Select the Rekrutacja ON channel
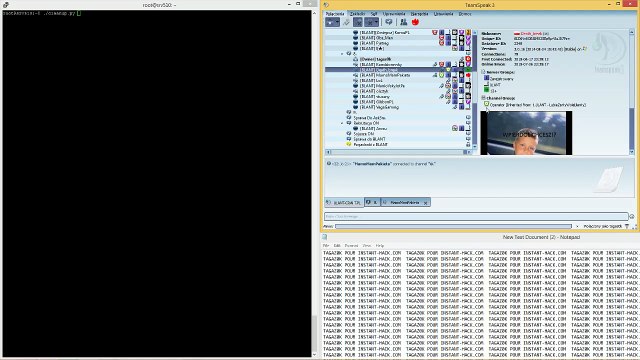The width and height of the screenshot is (640, 360). 366,123
